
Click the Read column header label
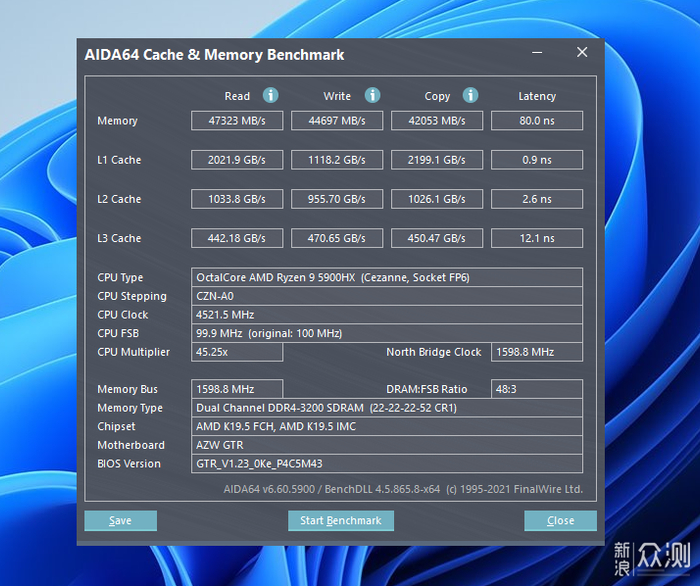pyautogui.click(x=237, y=96)
